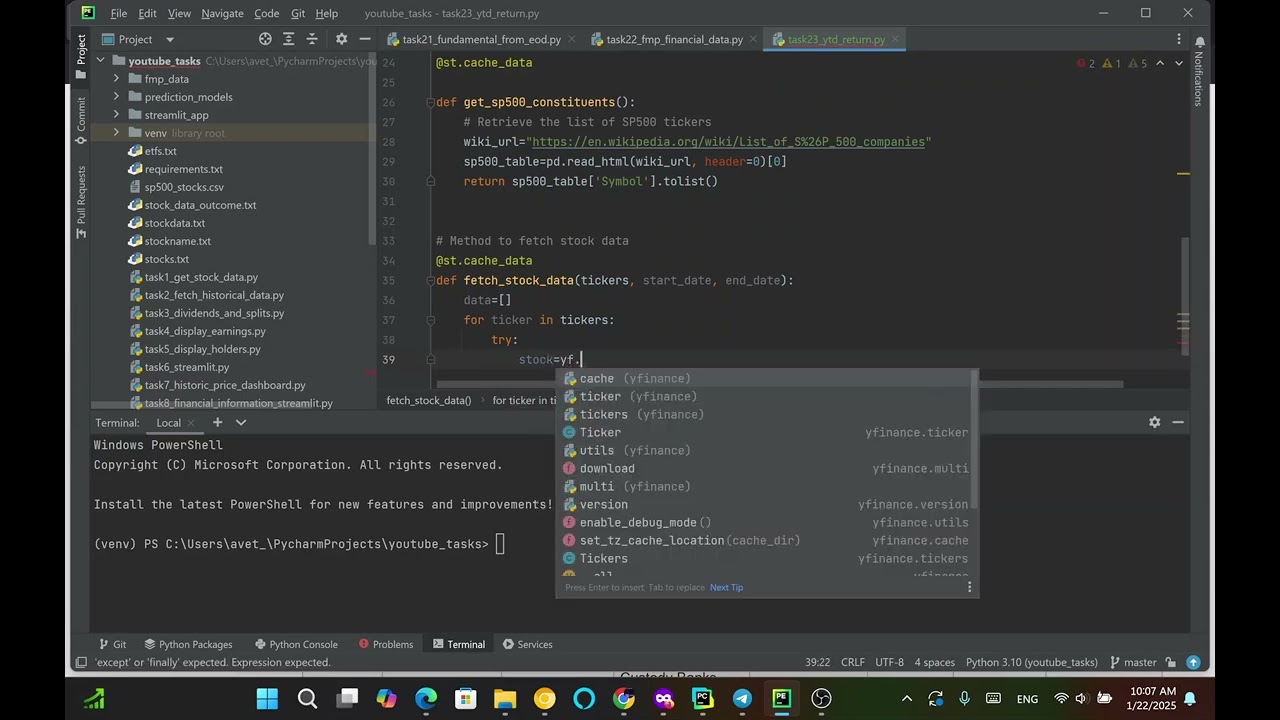Close the task23_ytd_return.py tab
Screen dimensions: 1280x720
(x=896, y=39)
